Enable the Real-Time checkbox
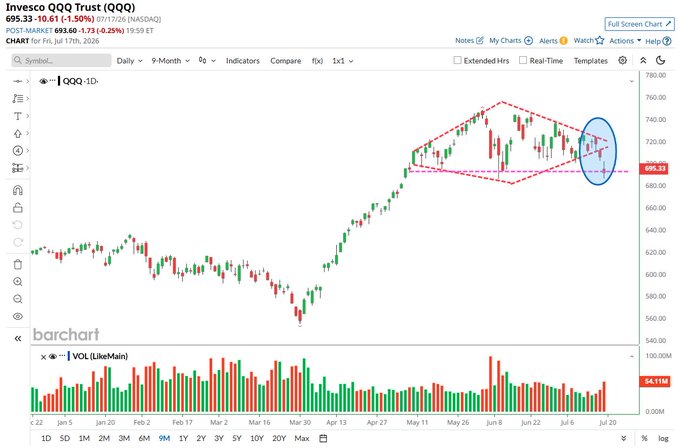The image size is (679, 448). coord(523,60)
